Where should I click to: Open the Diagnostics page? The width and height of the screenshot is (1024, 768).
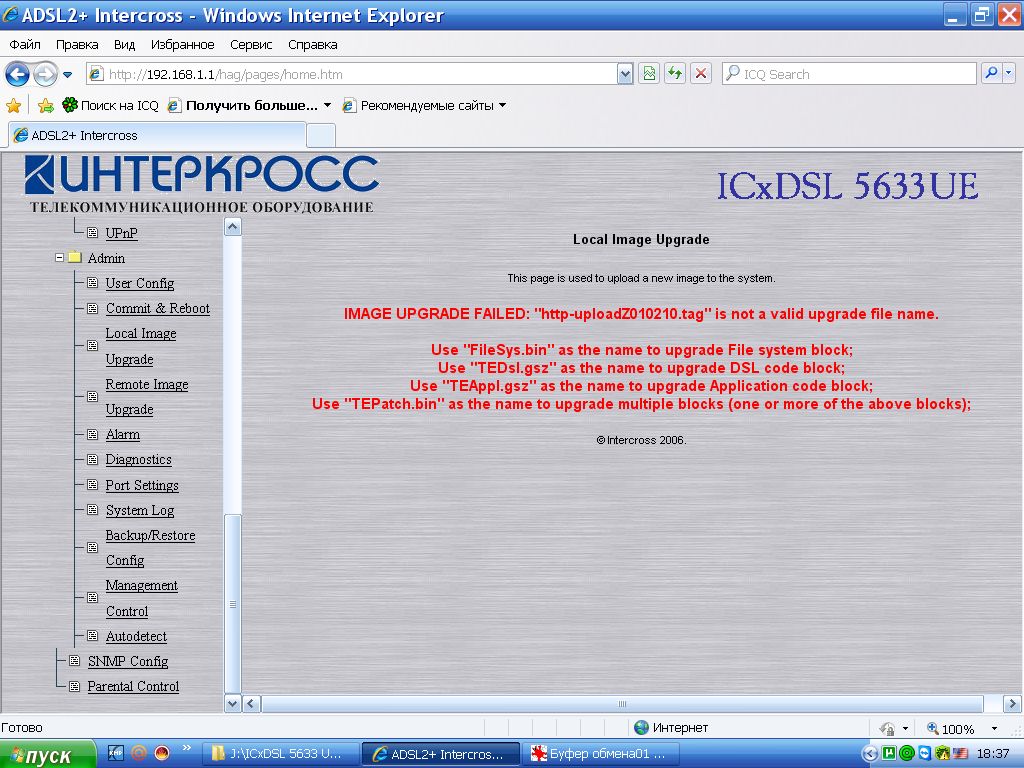coord(138,460)
